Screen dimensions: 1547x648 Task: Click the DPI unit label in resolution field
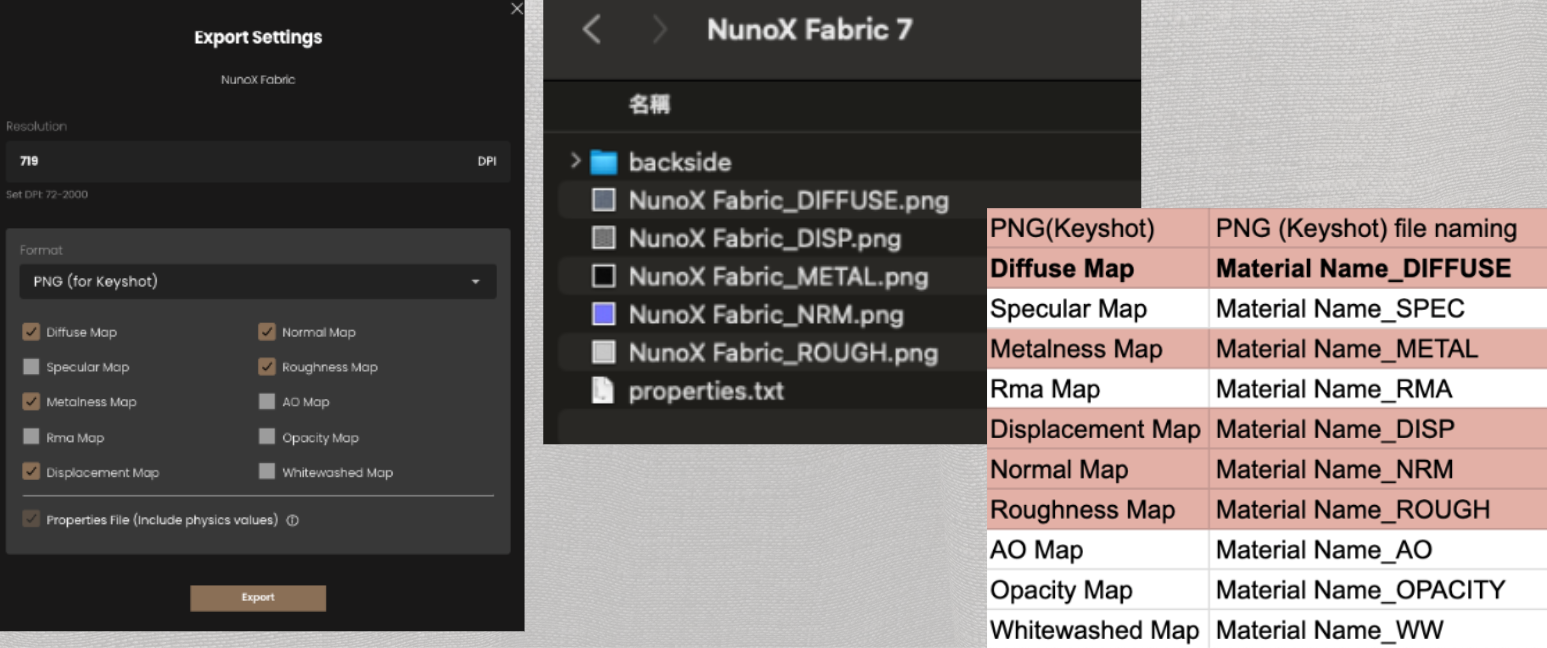coord(487,161)
